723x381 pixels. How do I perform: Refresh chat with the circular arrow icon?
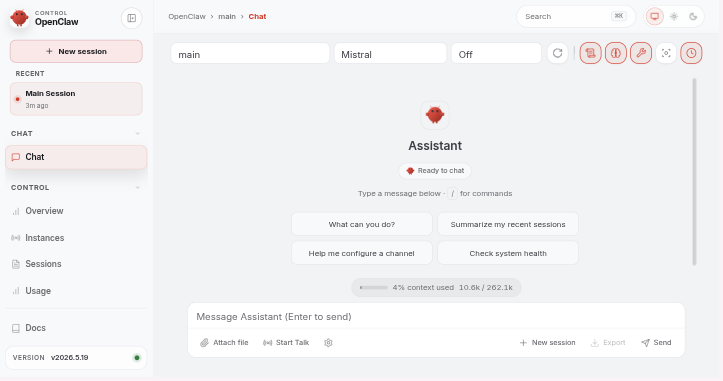pos(557,53)
